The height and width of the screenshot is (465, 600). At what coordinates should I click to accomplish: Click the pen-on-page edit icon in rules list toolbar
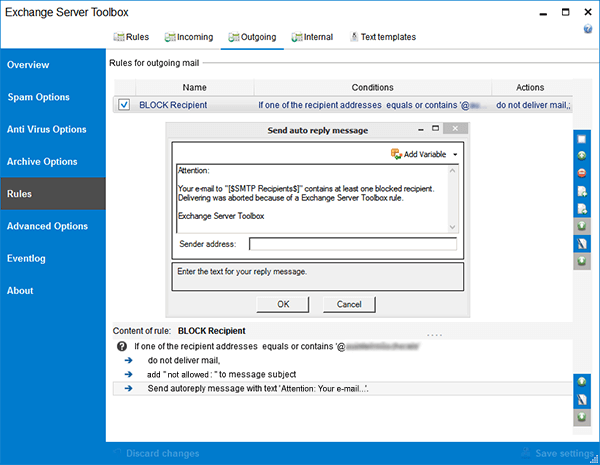pyautogui.click(x=582, y=244)
